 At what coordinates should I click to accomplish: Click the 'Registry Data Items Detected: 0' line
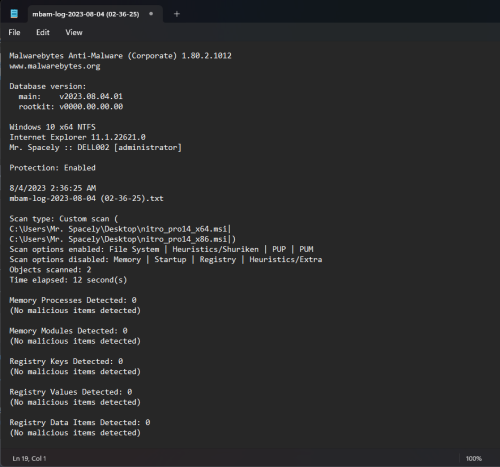click(x=80, y=422)
